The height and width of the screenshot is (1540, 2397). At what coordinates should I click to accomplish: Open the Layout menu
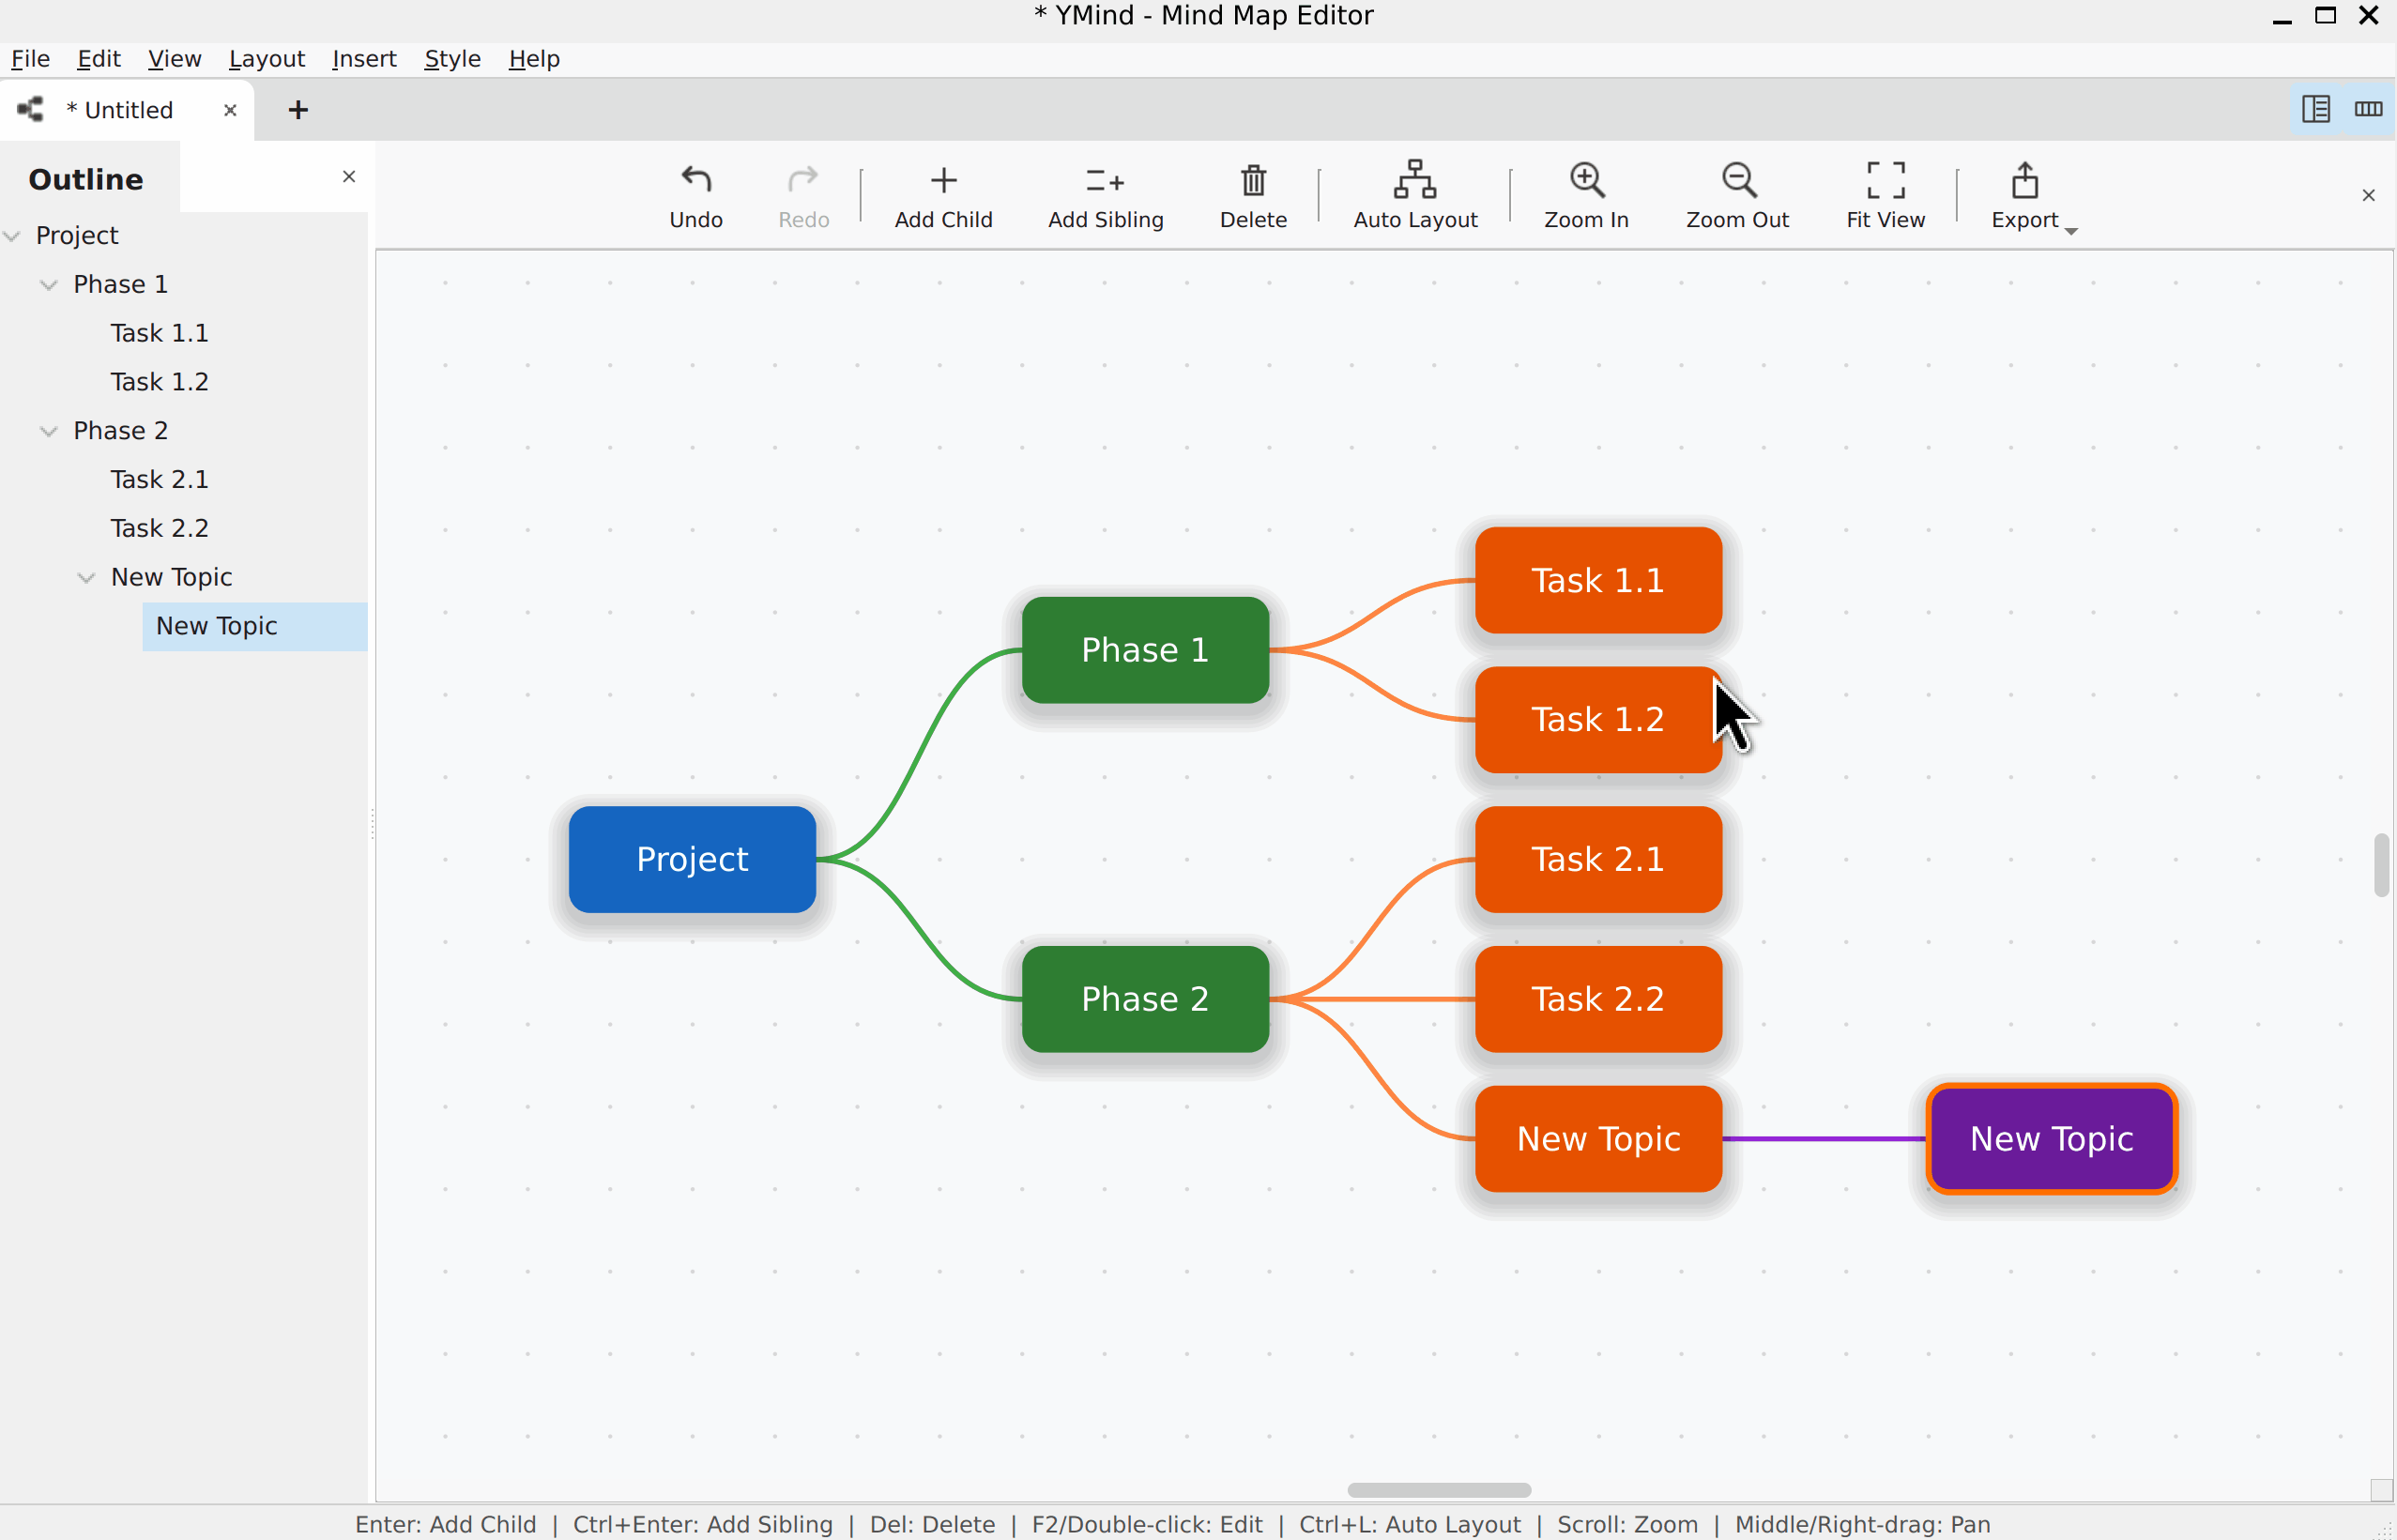click(266, 59)
